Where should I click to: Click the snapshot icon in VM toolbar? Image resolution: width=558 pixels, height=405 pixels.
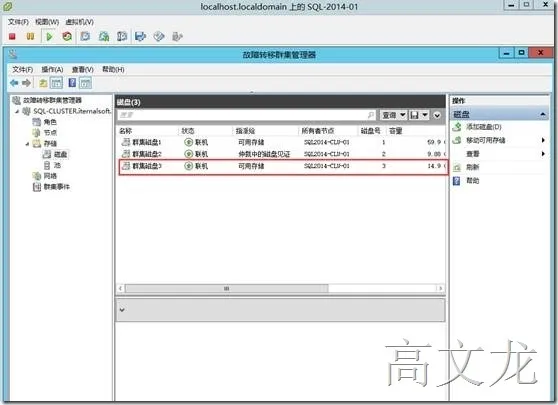85,36
